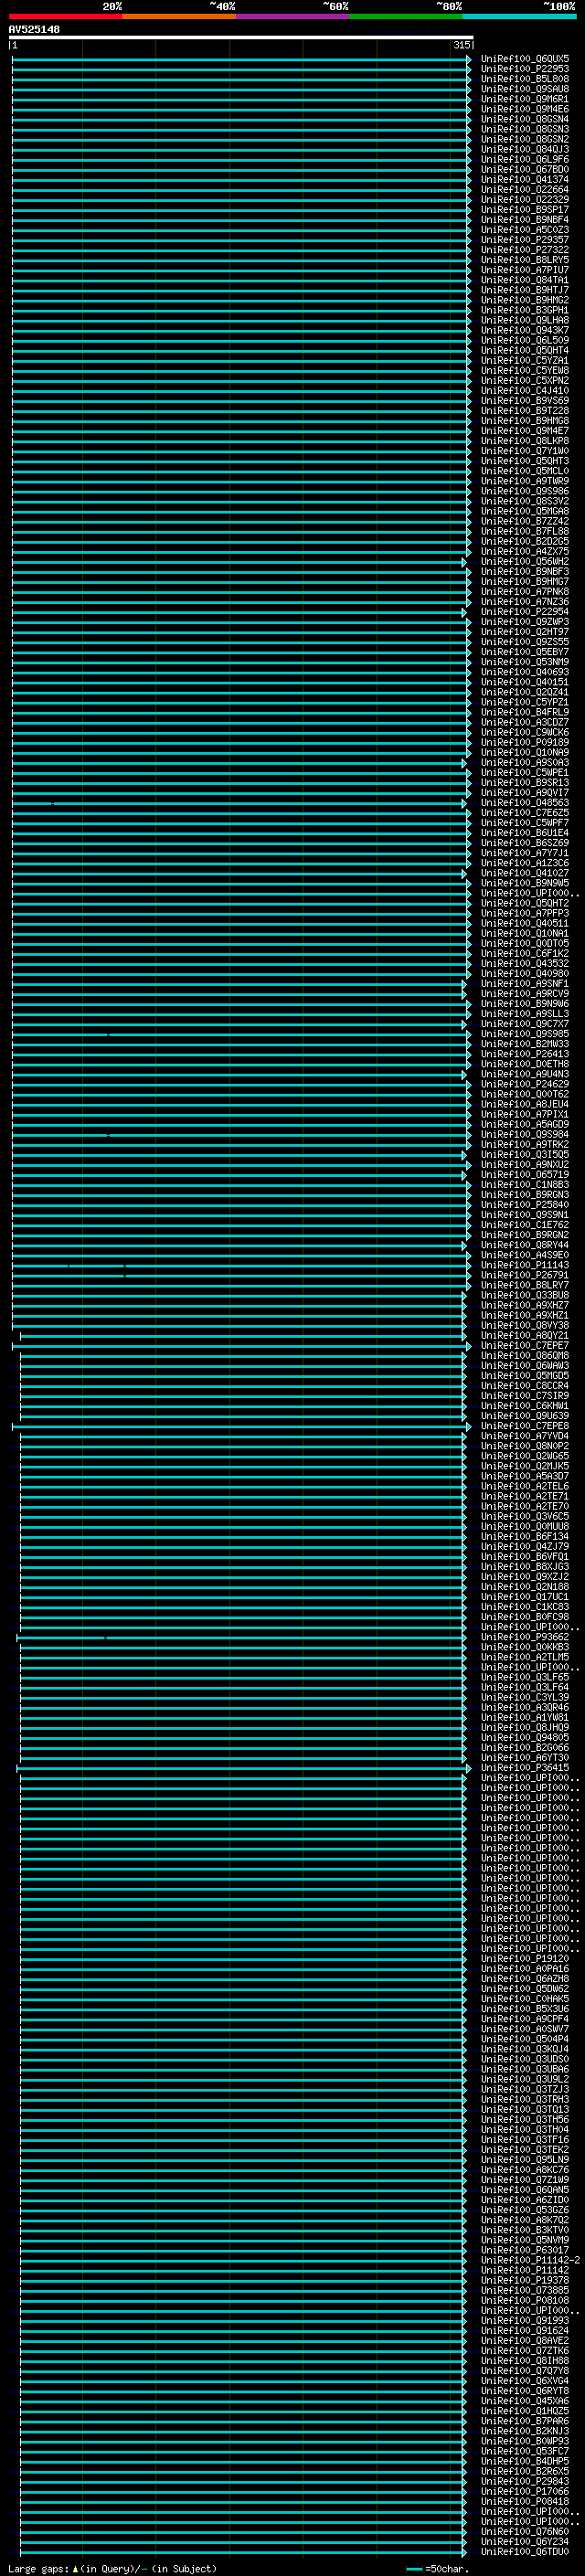Screen dimensions: 585x2576
Task: Select hit label UniRef100_P63017
Action: coord(525,2251)
